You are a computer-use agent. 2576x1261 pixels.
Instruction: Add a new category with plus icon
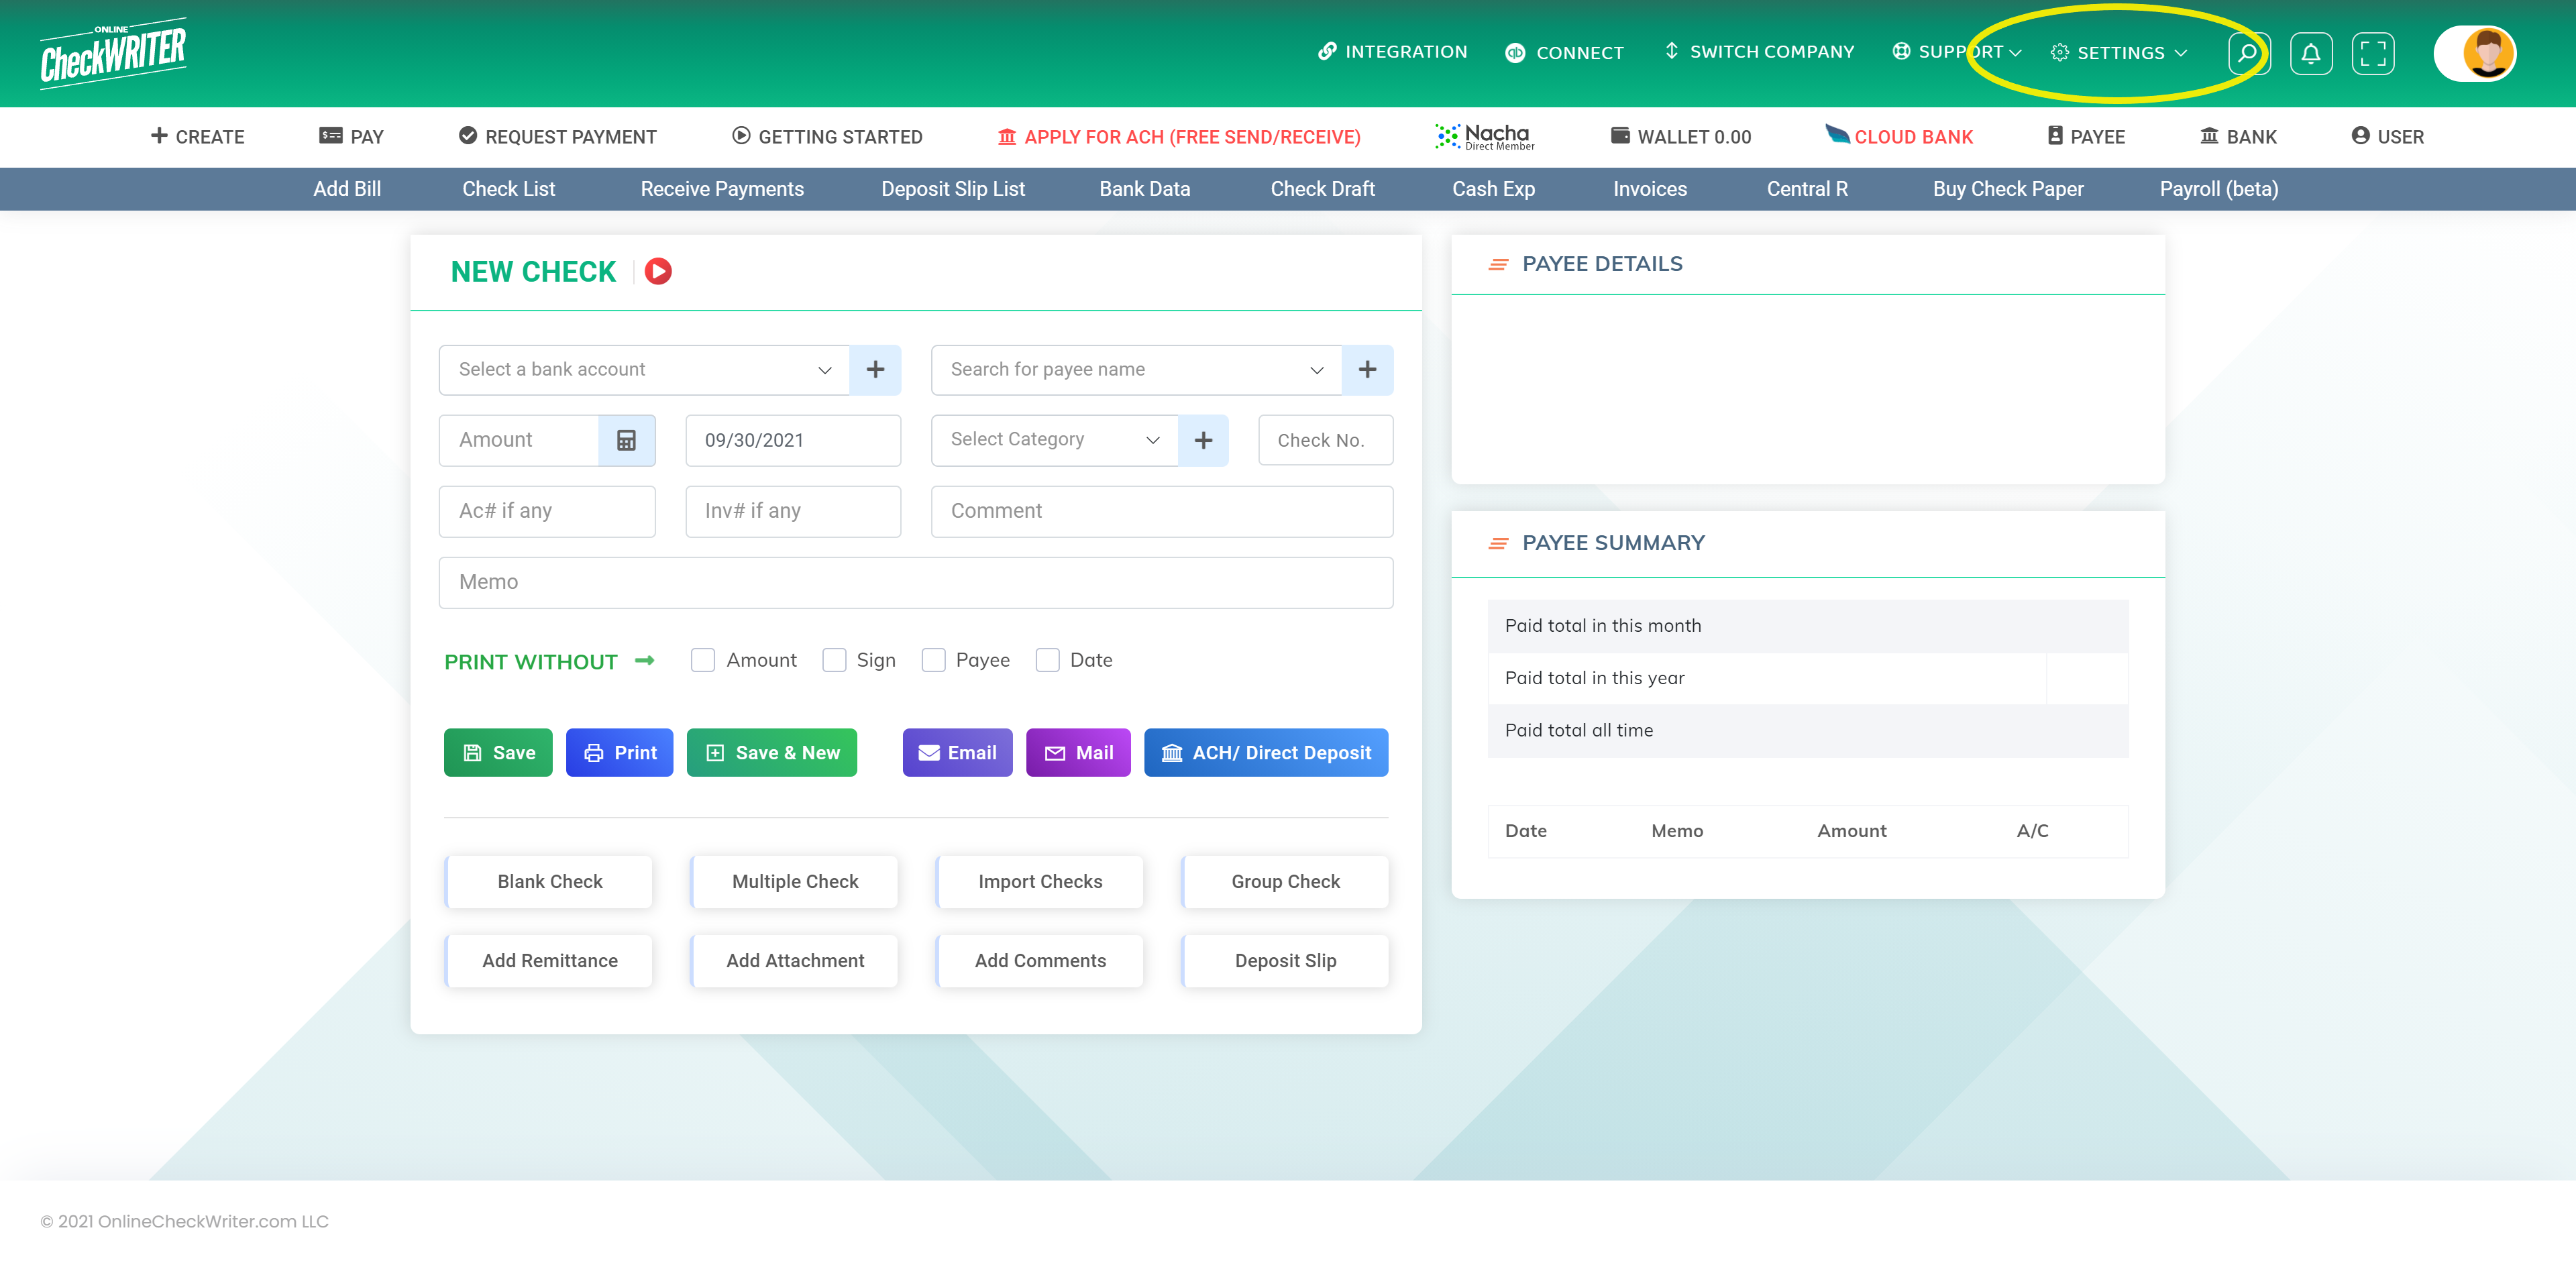coord(1203,440)
